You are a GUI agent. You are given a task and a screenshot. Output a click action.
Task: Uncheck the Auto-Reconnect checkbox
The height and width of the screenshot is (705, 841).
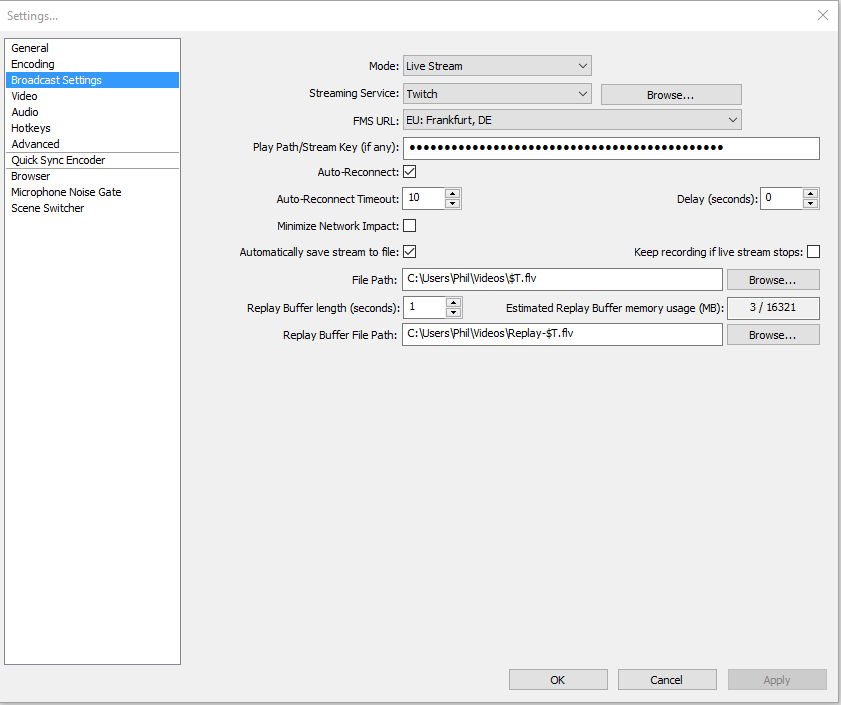(409, 172)
